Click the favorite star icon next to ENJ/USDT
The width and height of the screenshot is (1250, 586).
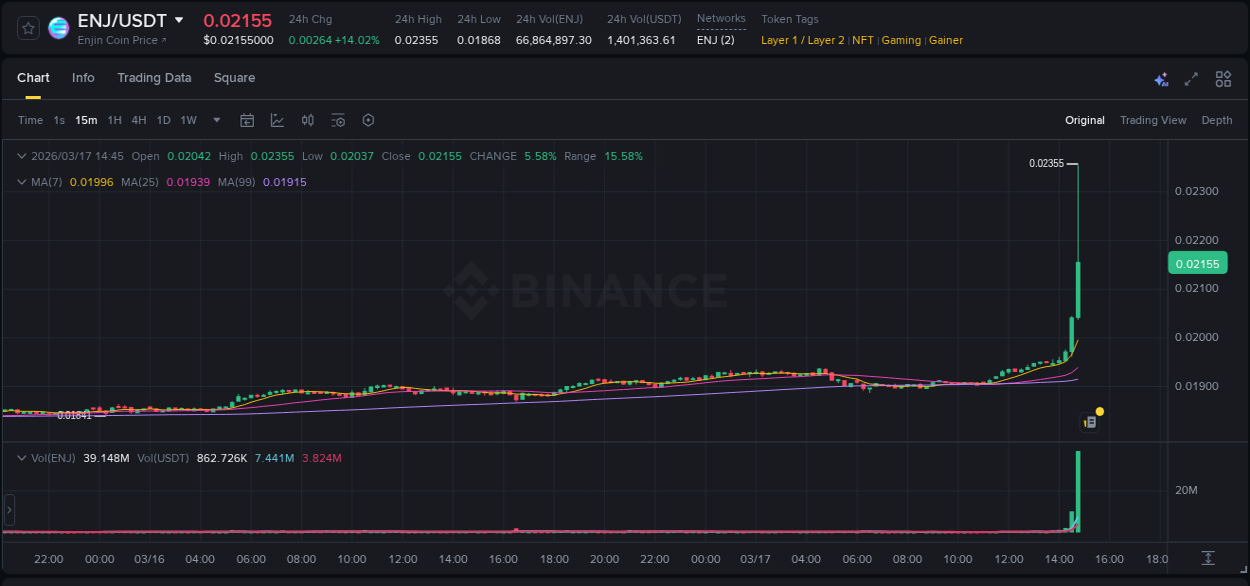click(27, 28)
